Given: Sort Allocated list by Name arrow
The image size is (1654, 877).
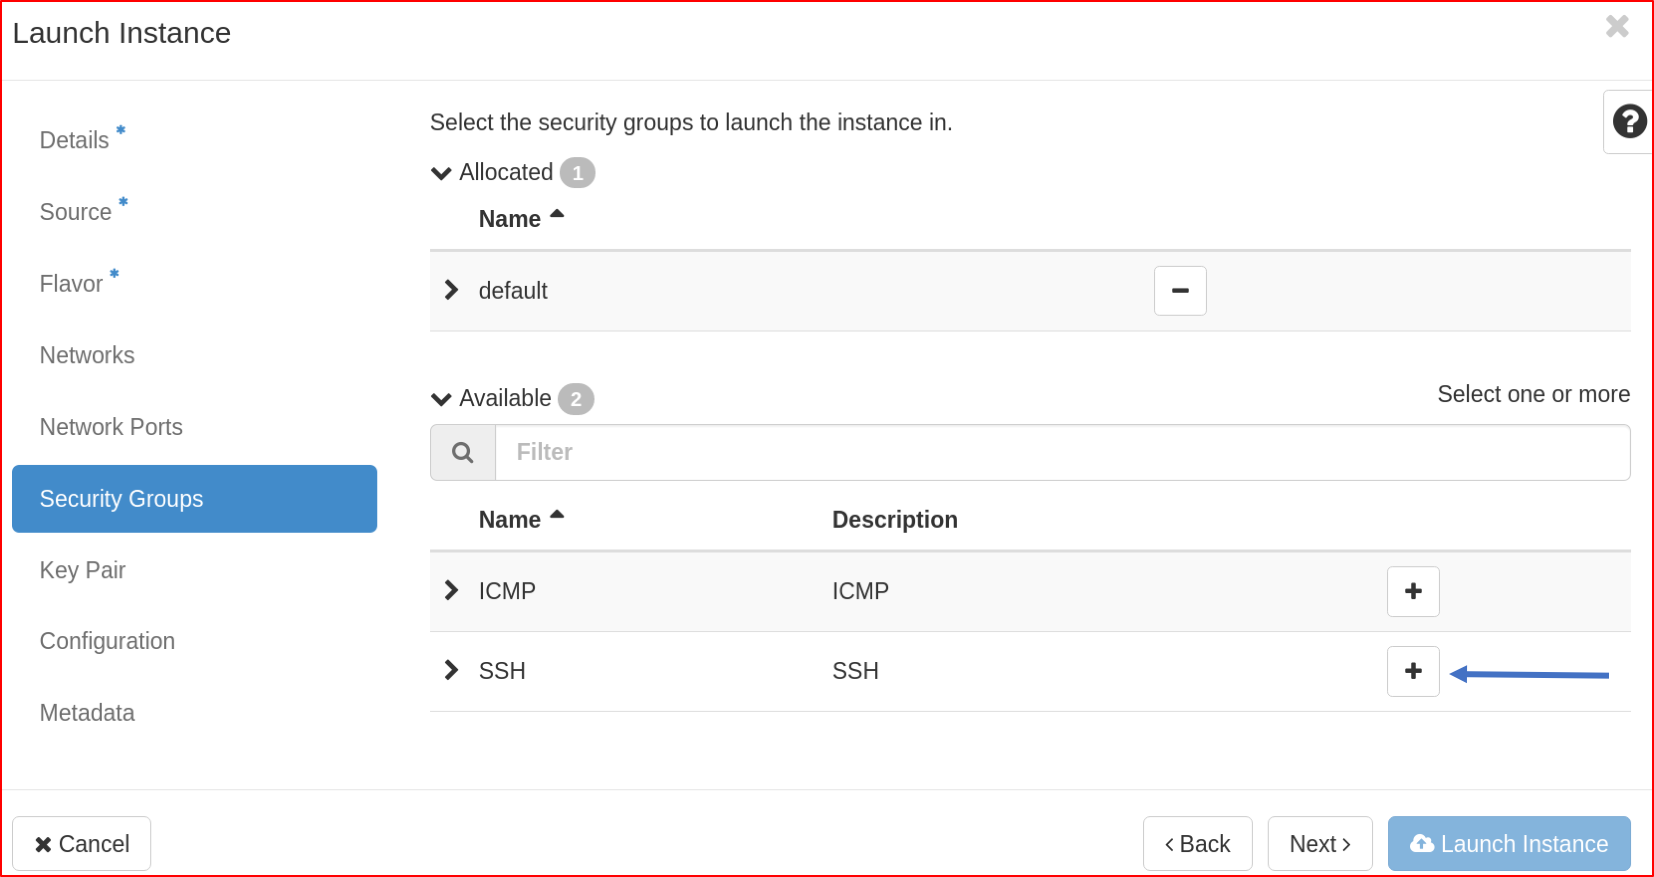Looking at the screenshot, I should coord(557,214).
